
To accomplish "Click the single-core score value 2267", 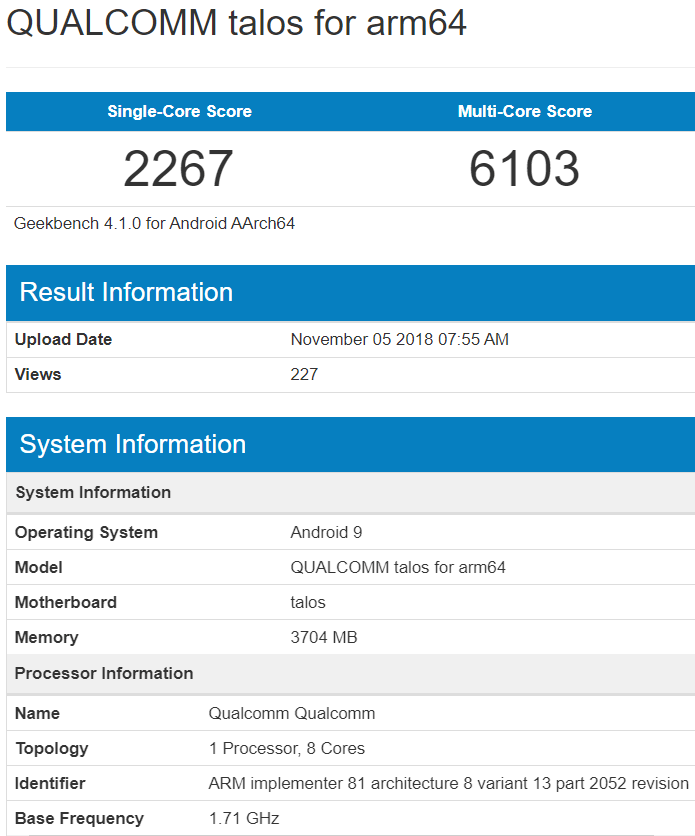I will click(179, 168).
